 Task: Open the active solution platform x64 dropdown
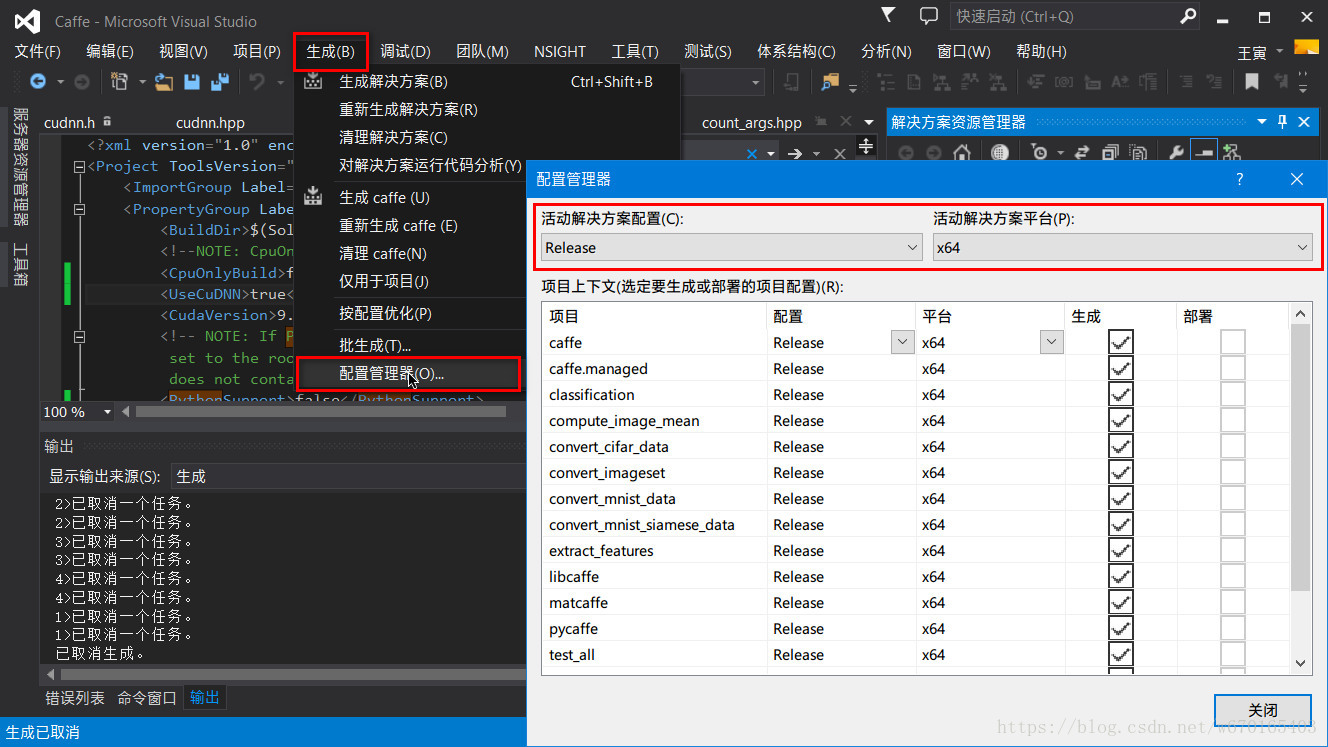coord(1122,247)
